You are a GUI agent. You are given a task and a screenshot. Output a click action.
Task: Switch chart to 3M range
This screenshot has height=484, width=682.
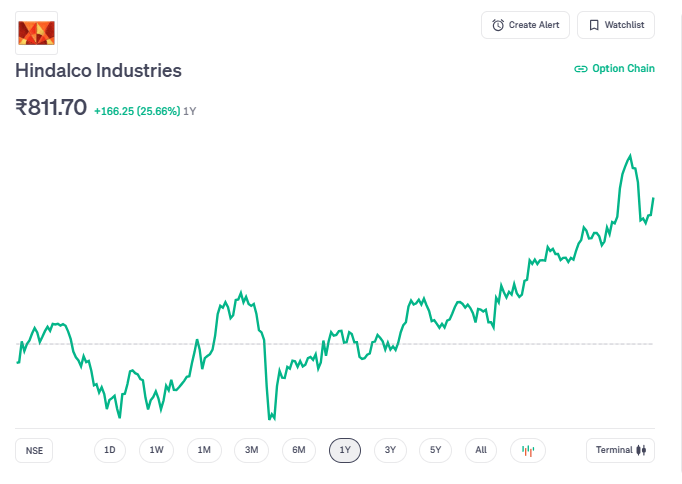(252, 450)
